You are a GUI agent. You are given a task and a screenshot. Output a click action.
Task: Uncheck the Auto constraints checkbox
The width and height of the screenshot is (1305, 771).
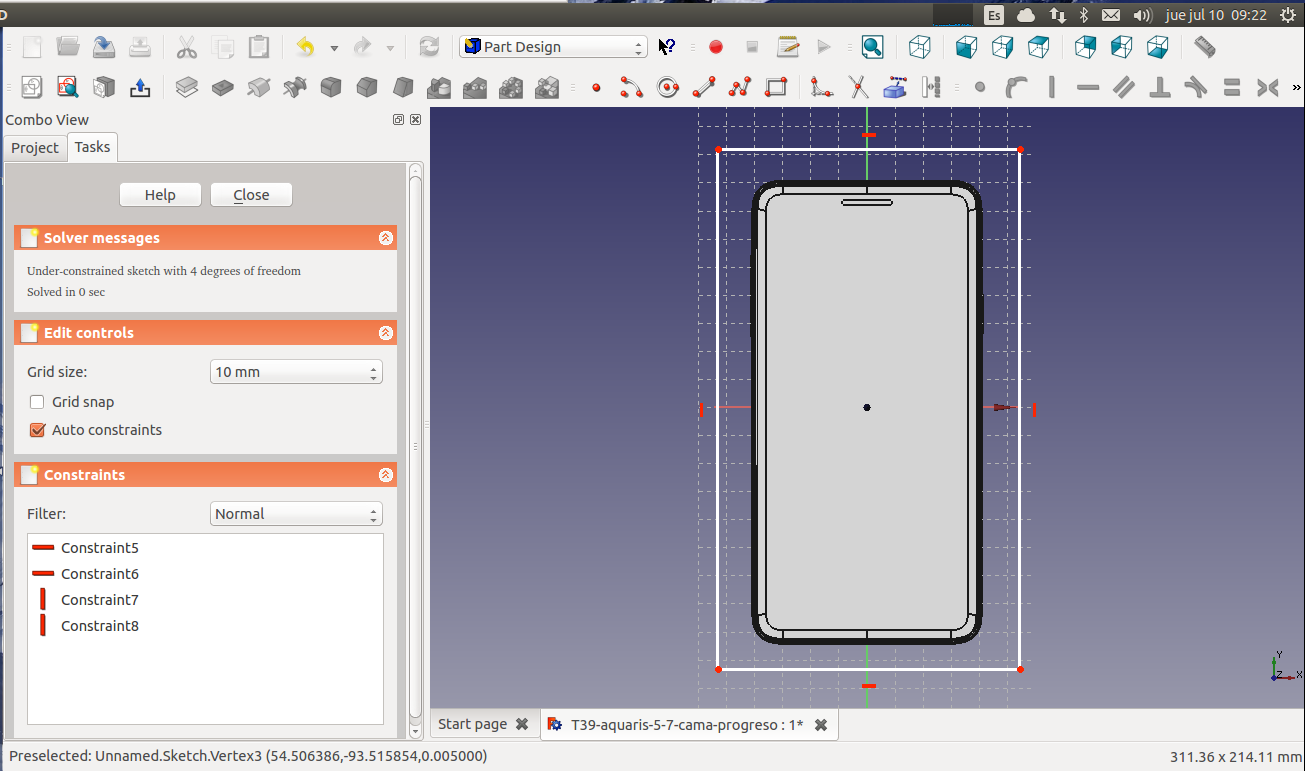37,430
